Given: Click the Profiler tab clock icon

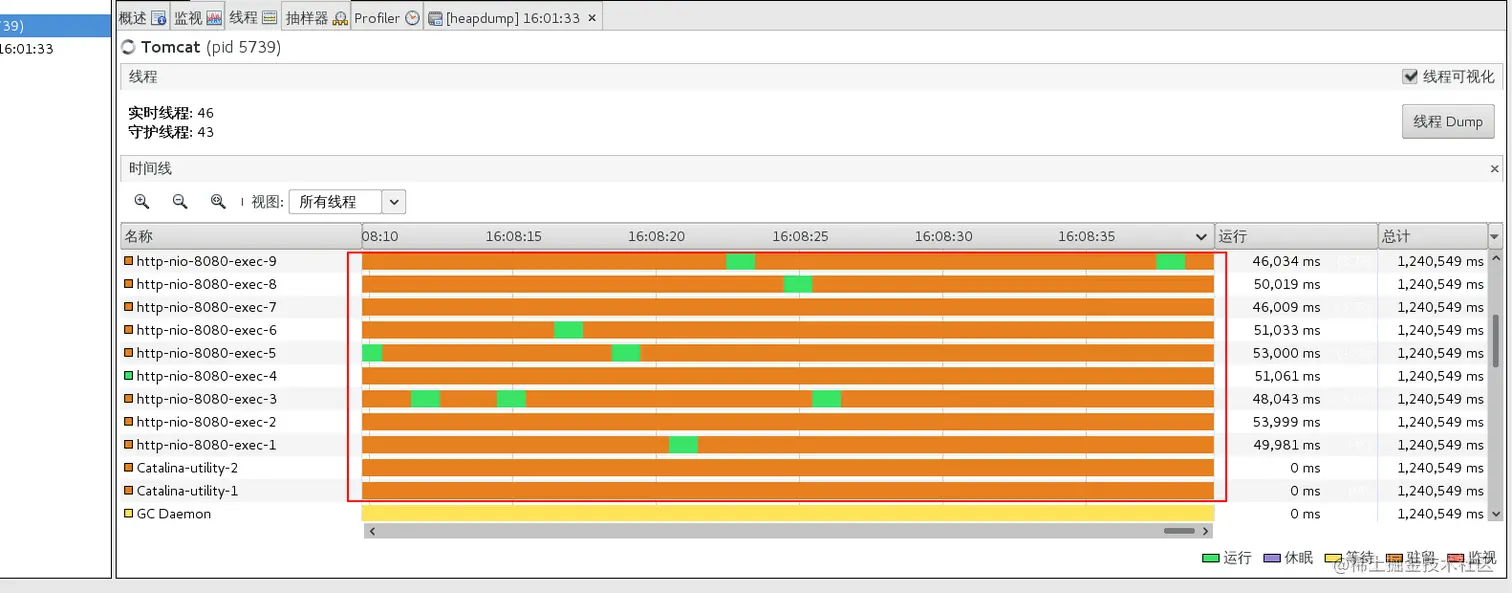Looking at the screenshot, I should point(412,18).
